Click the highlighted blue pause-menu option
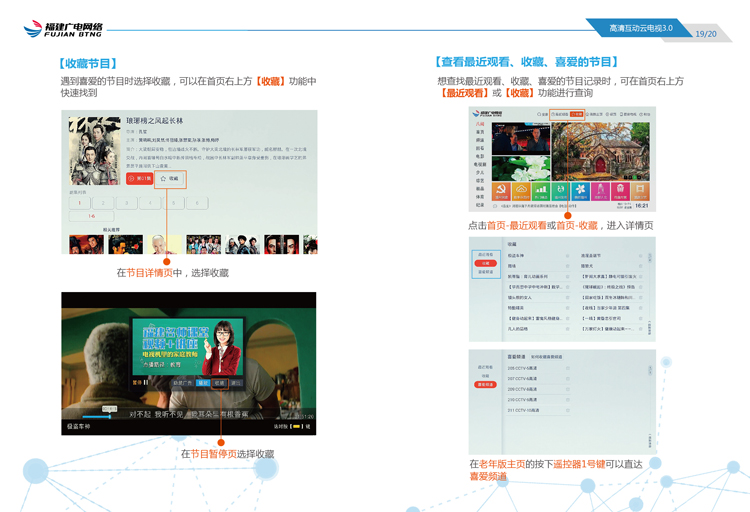The width and height of the screenshot is (750, 512). (x=203, y=383)
